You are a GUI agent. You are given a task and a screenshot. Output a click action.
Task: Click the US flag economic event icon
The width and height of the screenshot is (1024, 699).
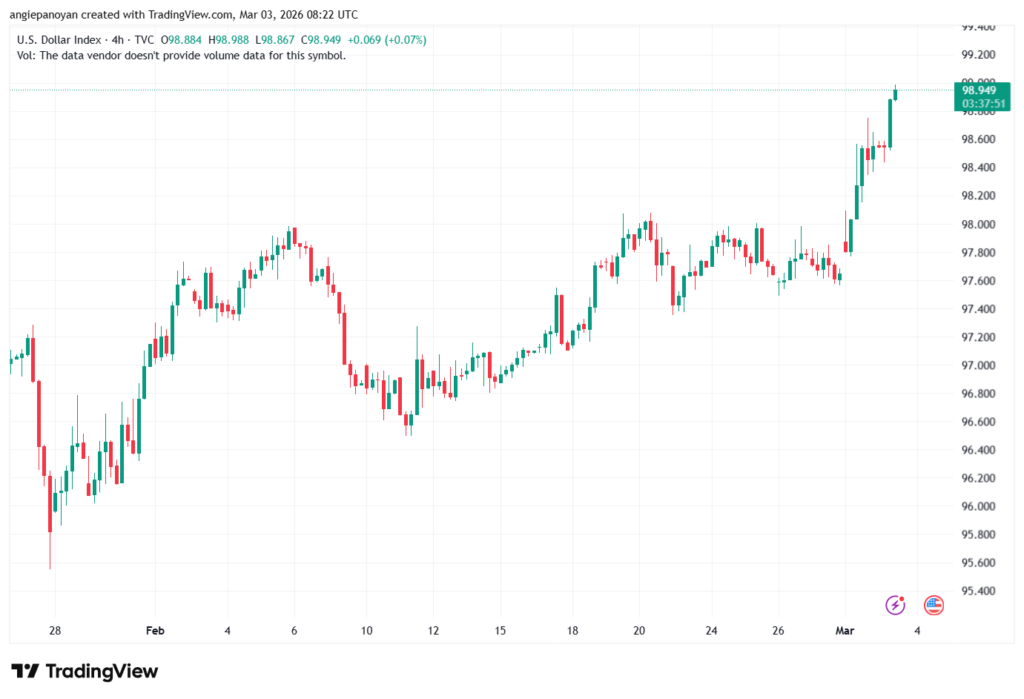point(934,604)
